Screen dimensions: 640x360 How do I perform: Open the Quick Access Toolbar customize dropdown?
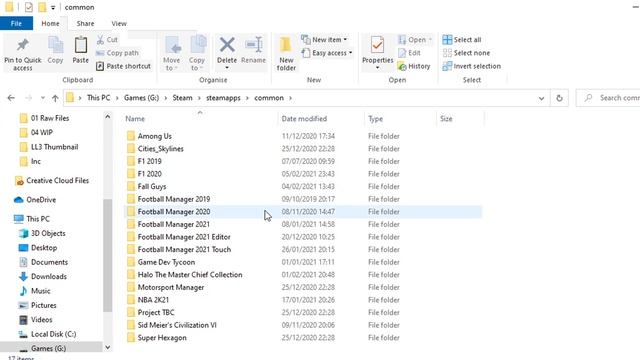click(53, 7)
